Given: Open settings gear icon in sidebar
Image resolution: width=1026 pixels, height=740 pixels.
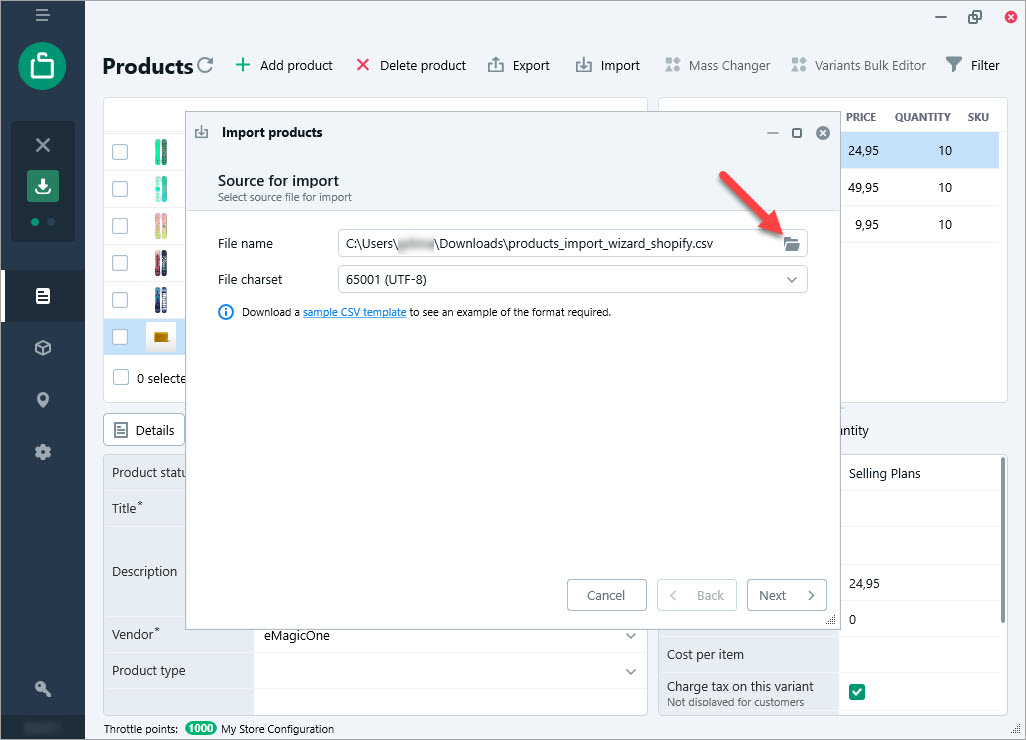Looking at the screenshot, I should tap(43, 451).
